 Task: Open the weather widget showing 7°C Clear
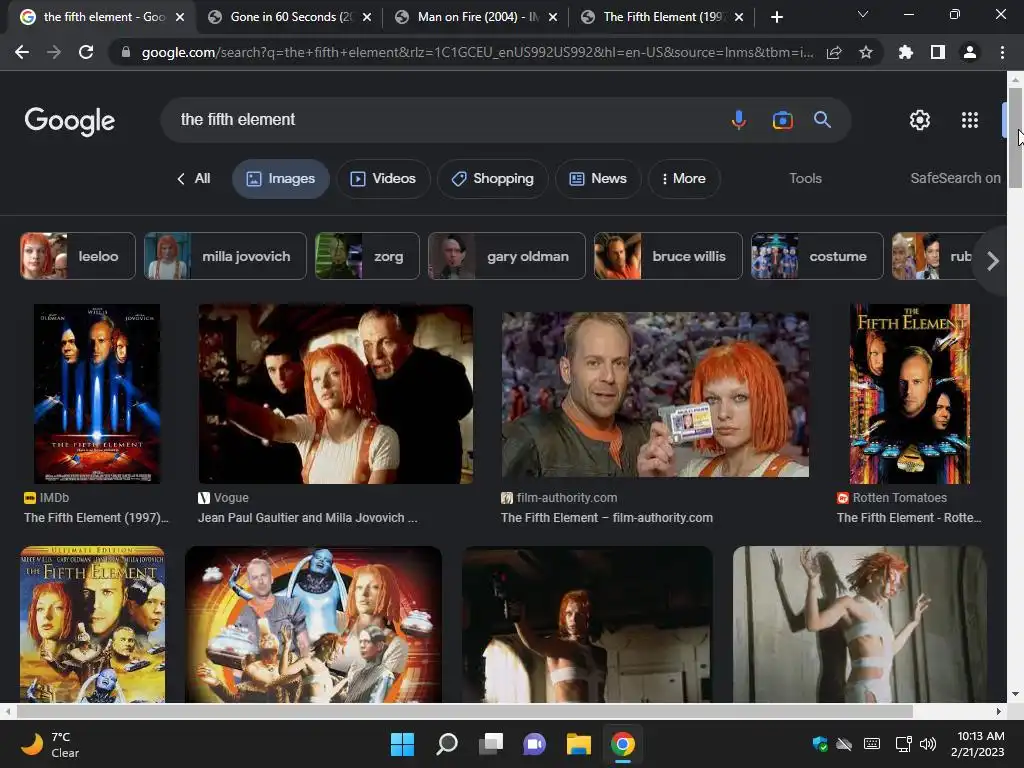(x=50, y=744)
